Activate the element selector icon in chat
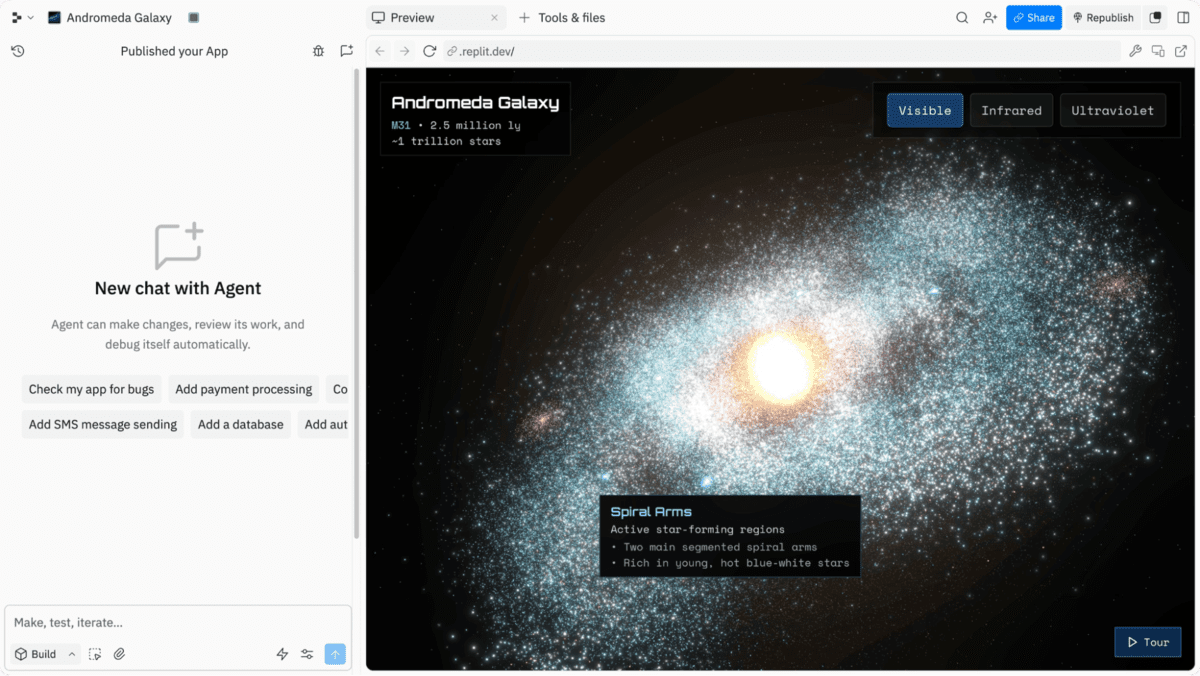This screenshot has width=1200, height=676. 94,653
